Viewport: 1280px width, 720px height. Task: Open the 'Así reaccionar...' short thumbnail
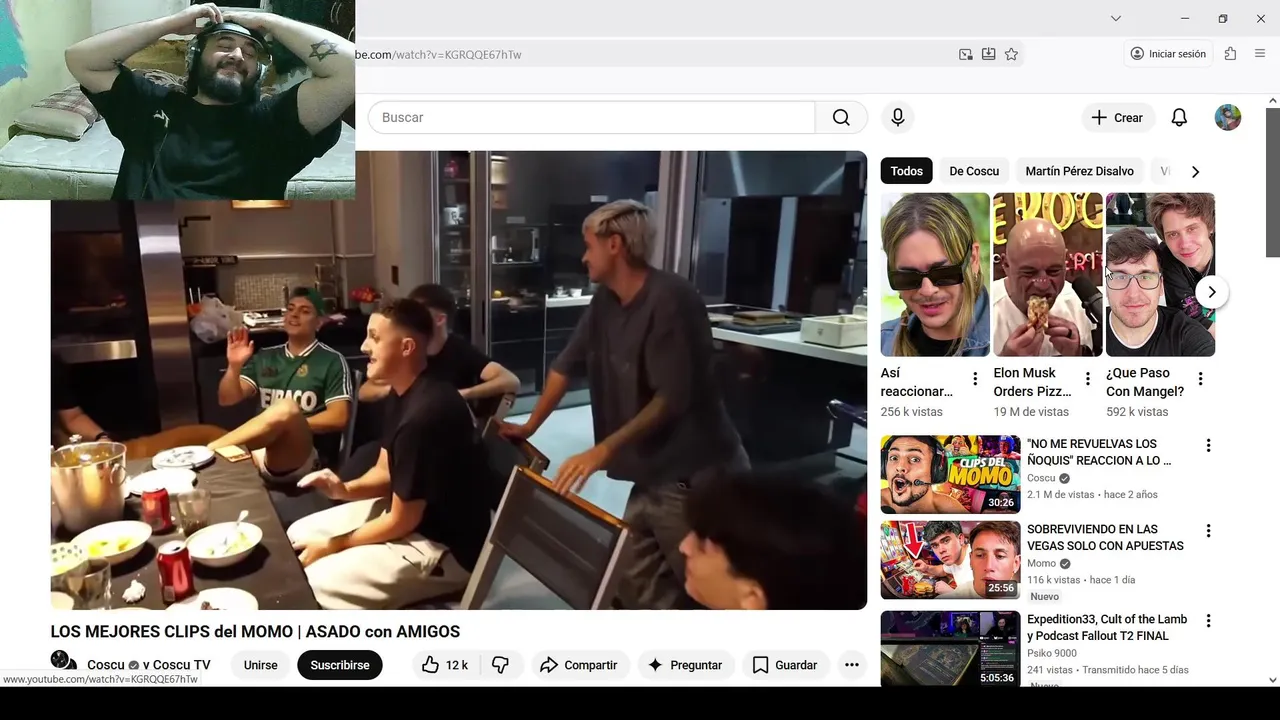pyautogui.click(x=935, y=275)
